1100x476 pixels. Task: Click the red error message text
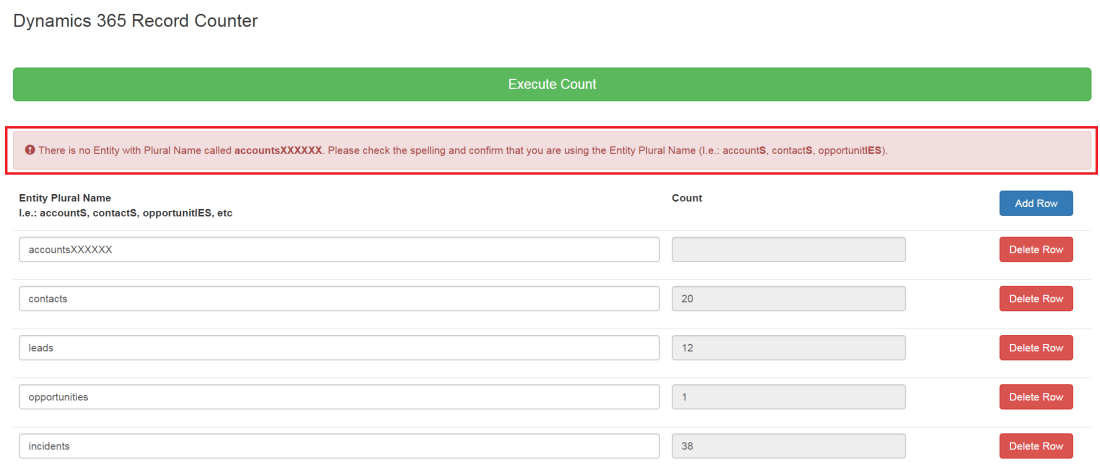coord(460,150)
